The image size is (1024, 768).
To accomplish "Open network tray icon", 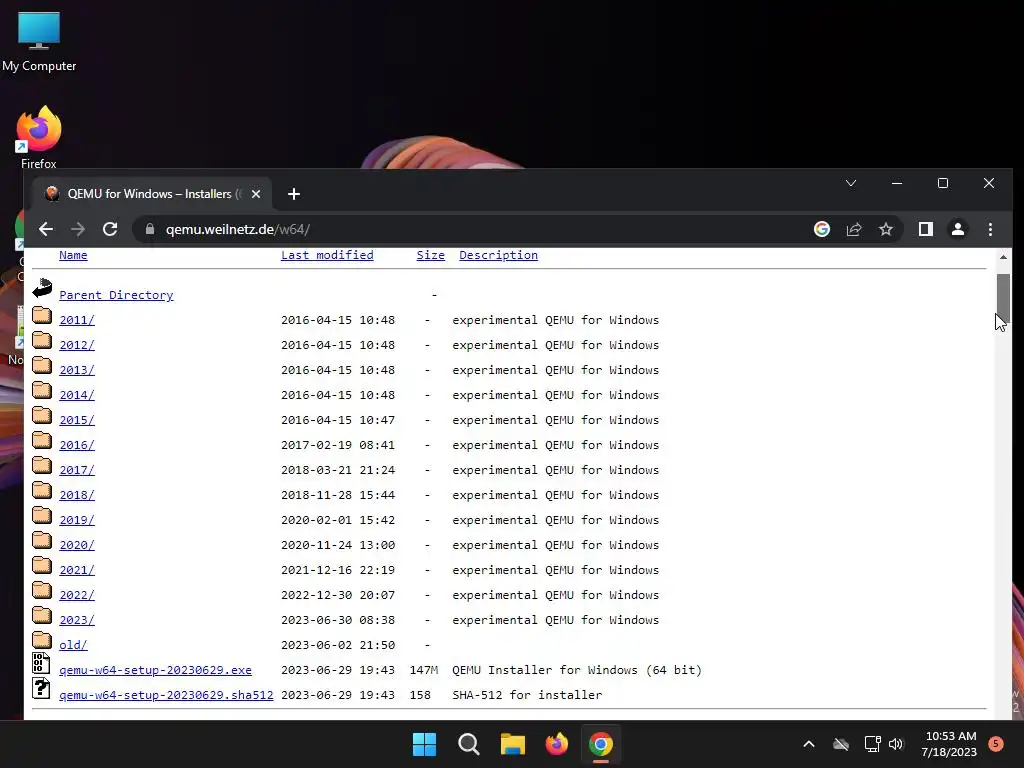I will [872, 744].
